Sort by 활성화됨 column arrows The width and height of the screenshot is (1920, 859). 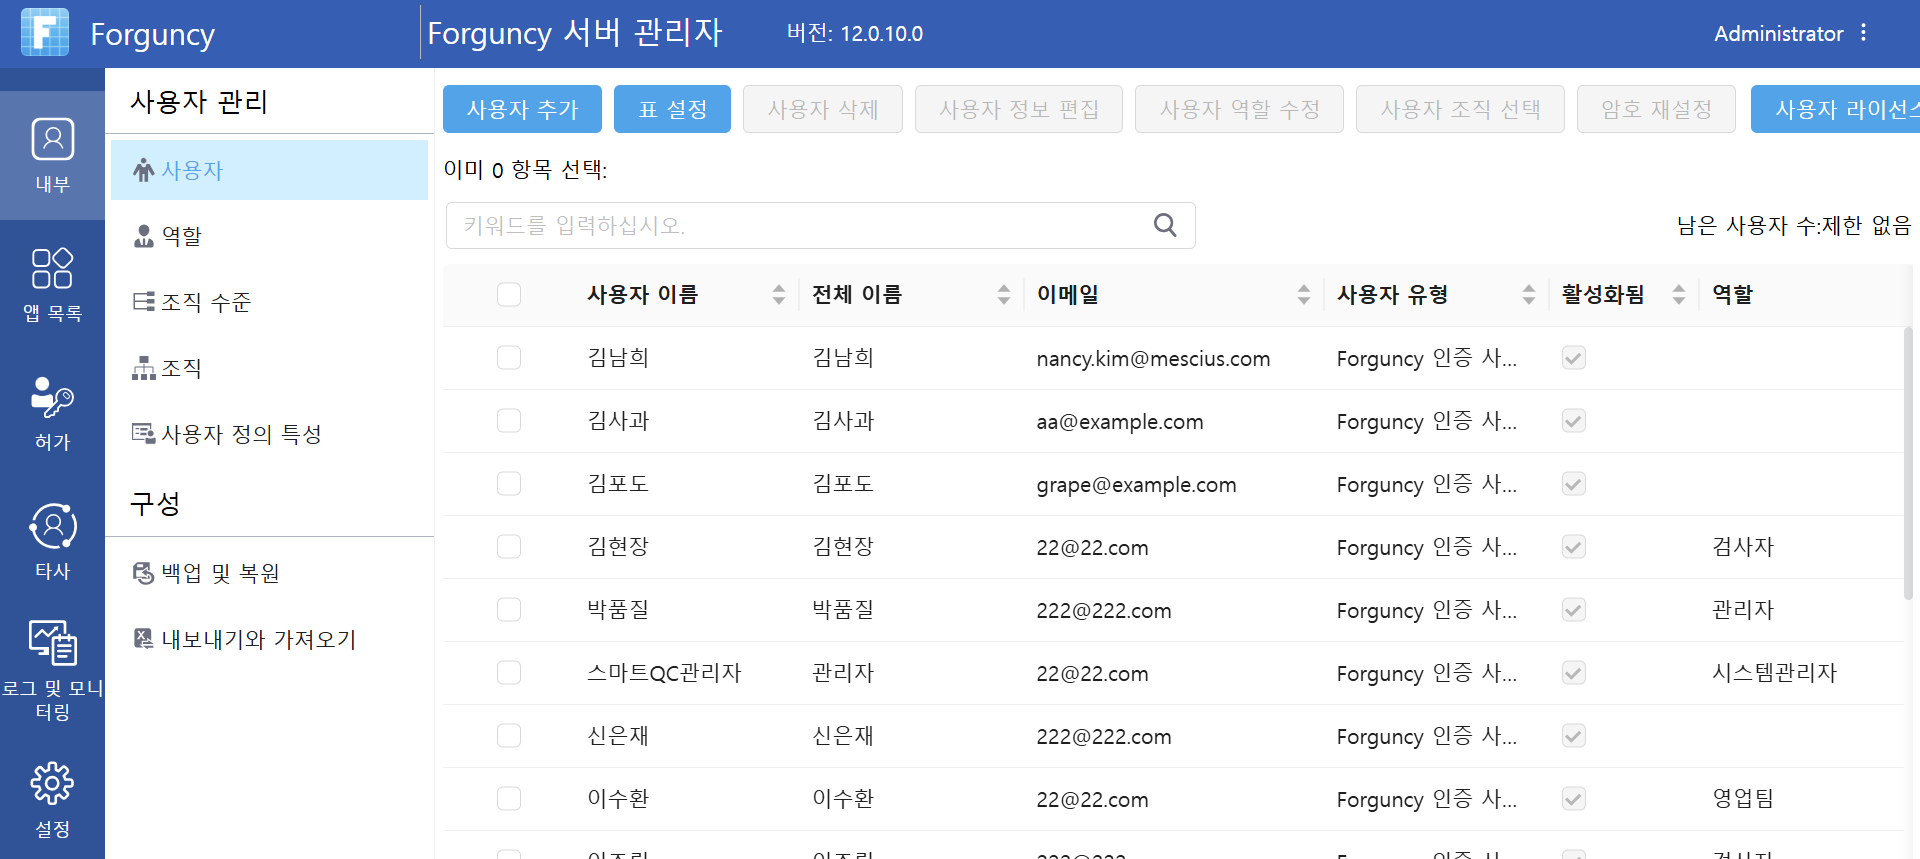1679,294
